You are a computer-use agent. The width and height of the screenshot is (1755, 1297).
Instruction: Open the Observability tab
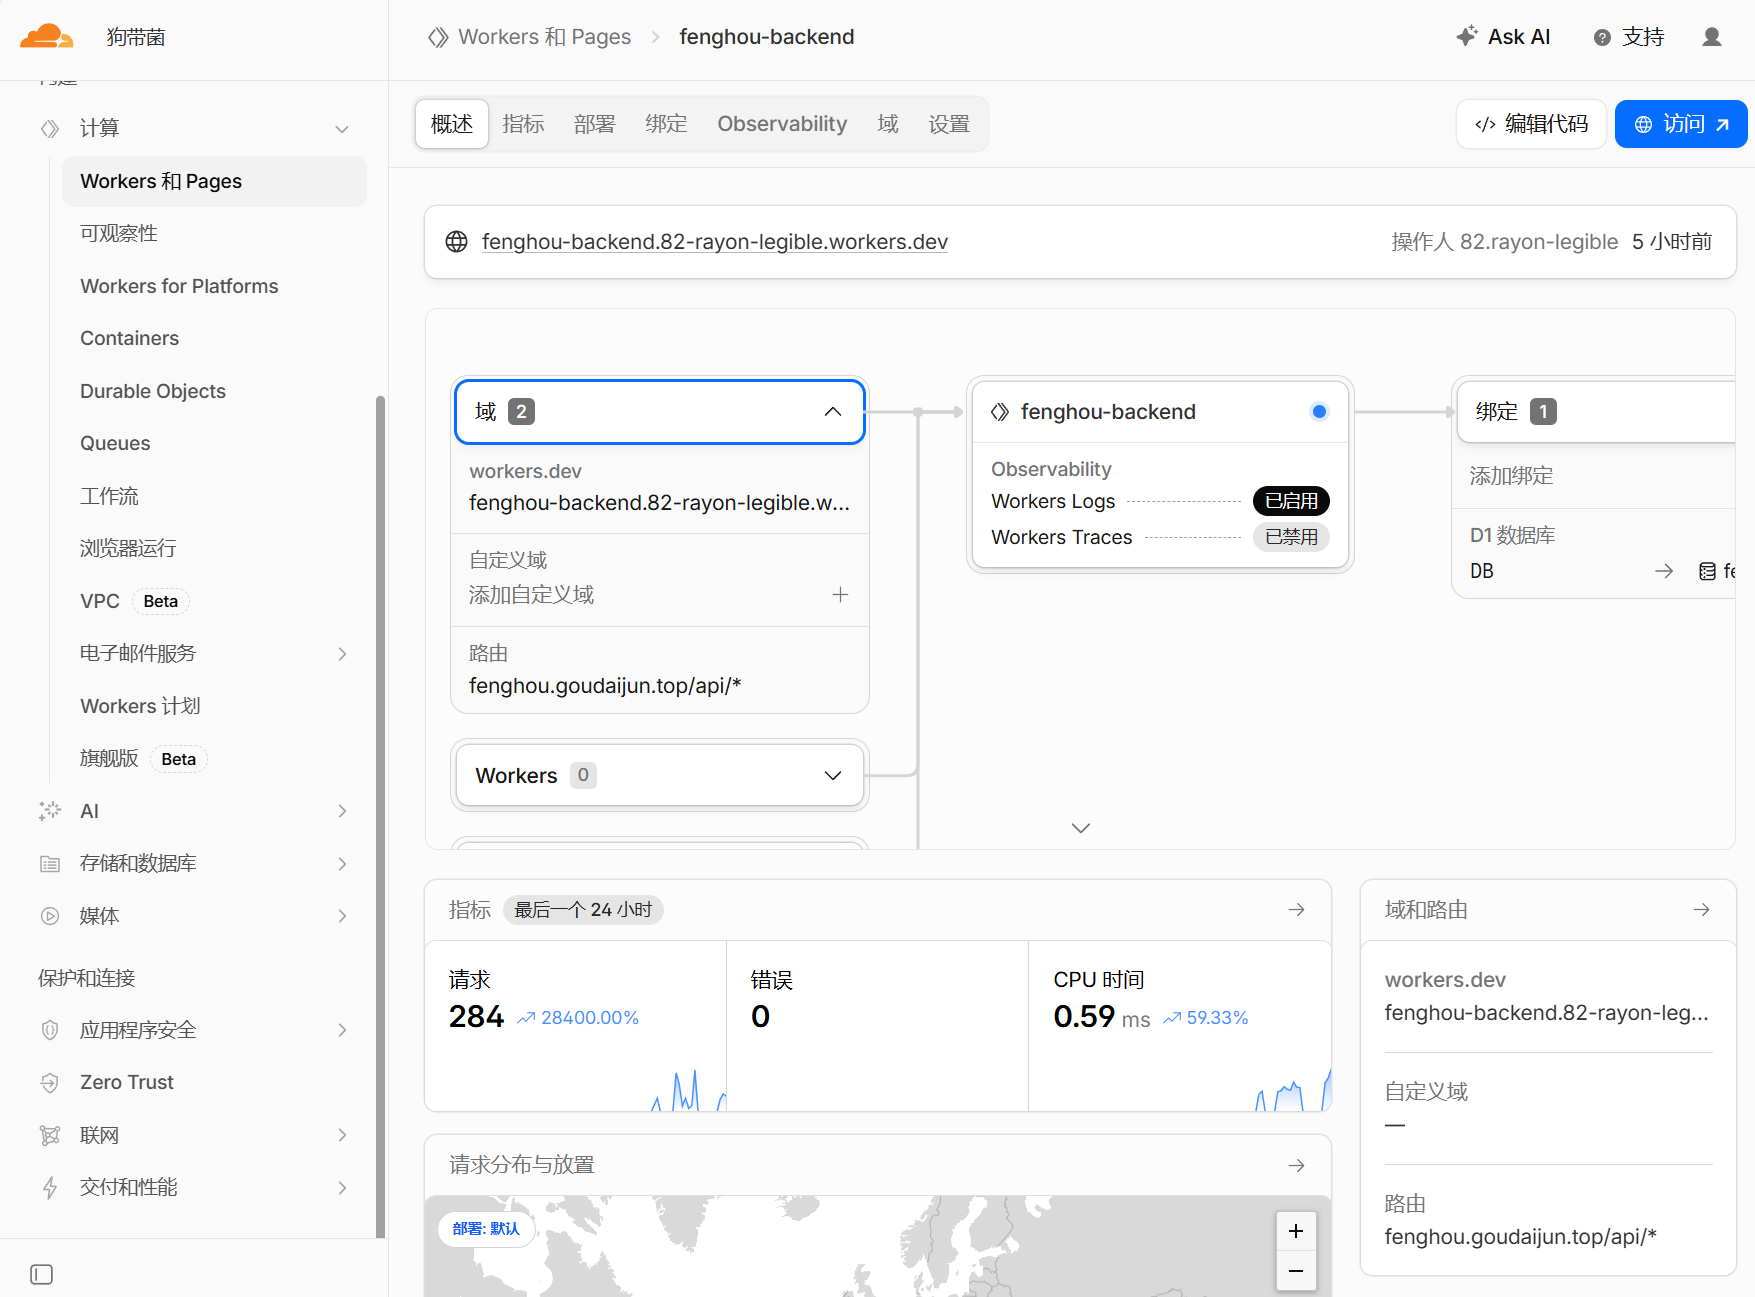pos(782,124)
